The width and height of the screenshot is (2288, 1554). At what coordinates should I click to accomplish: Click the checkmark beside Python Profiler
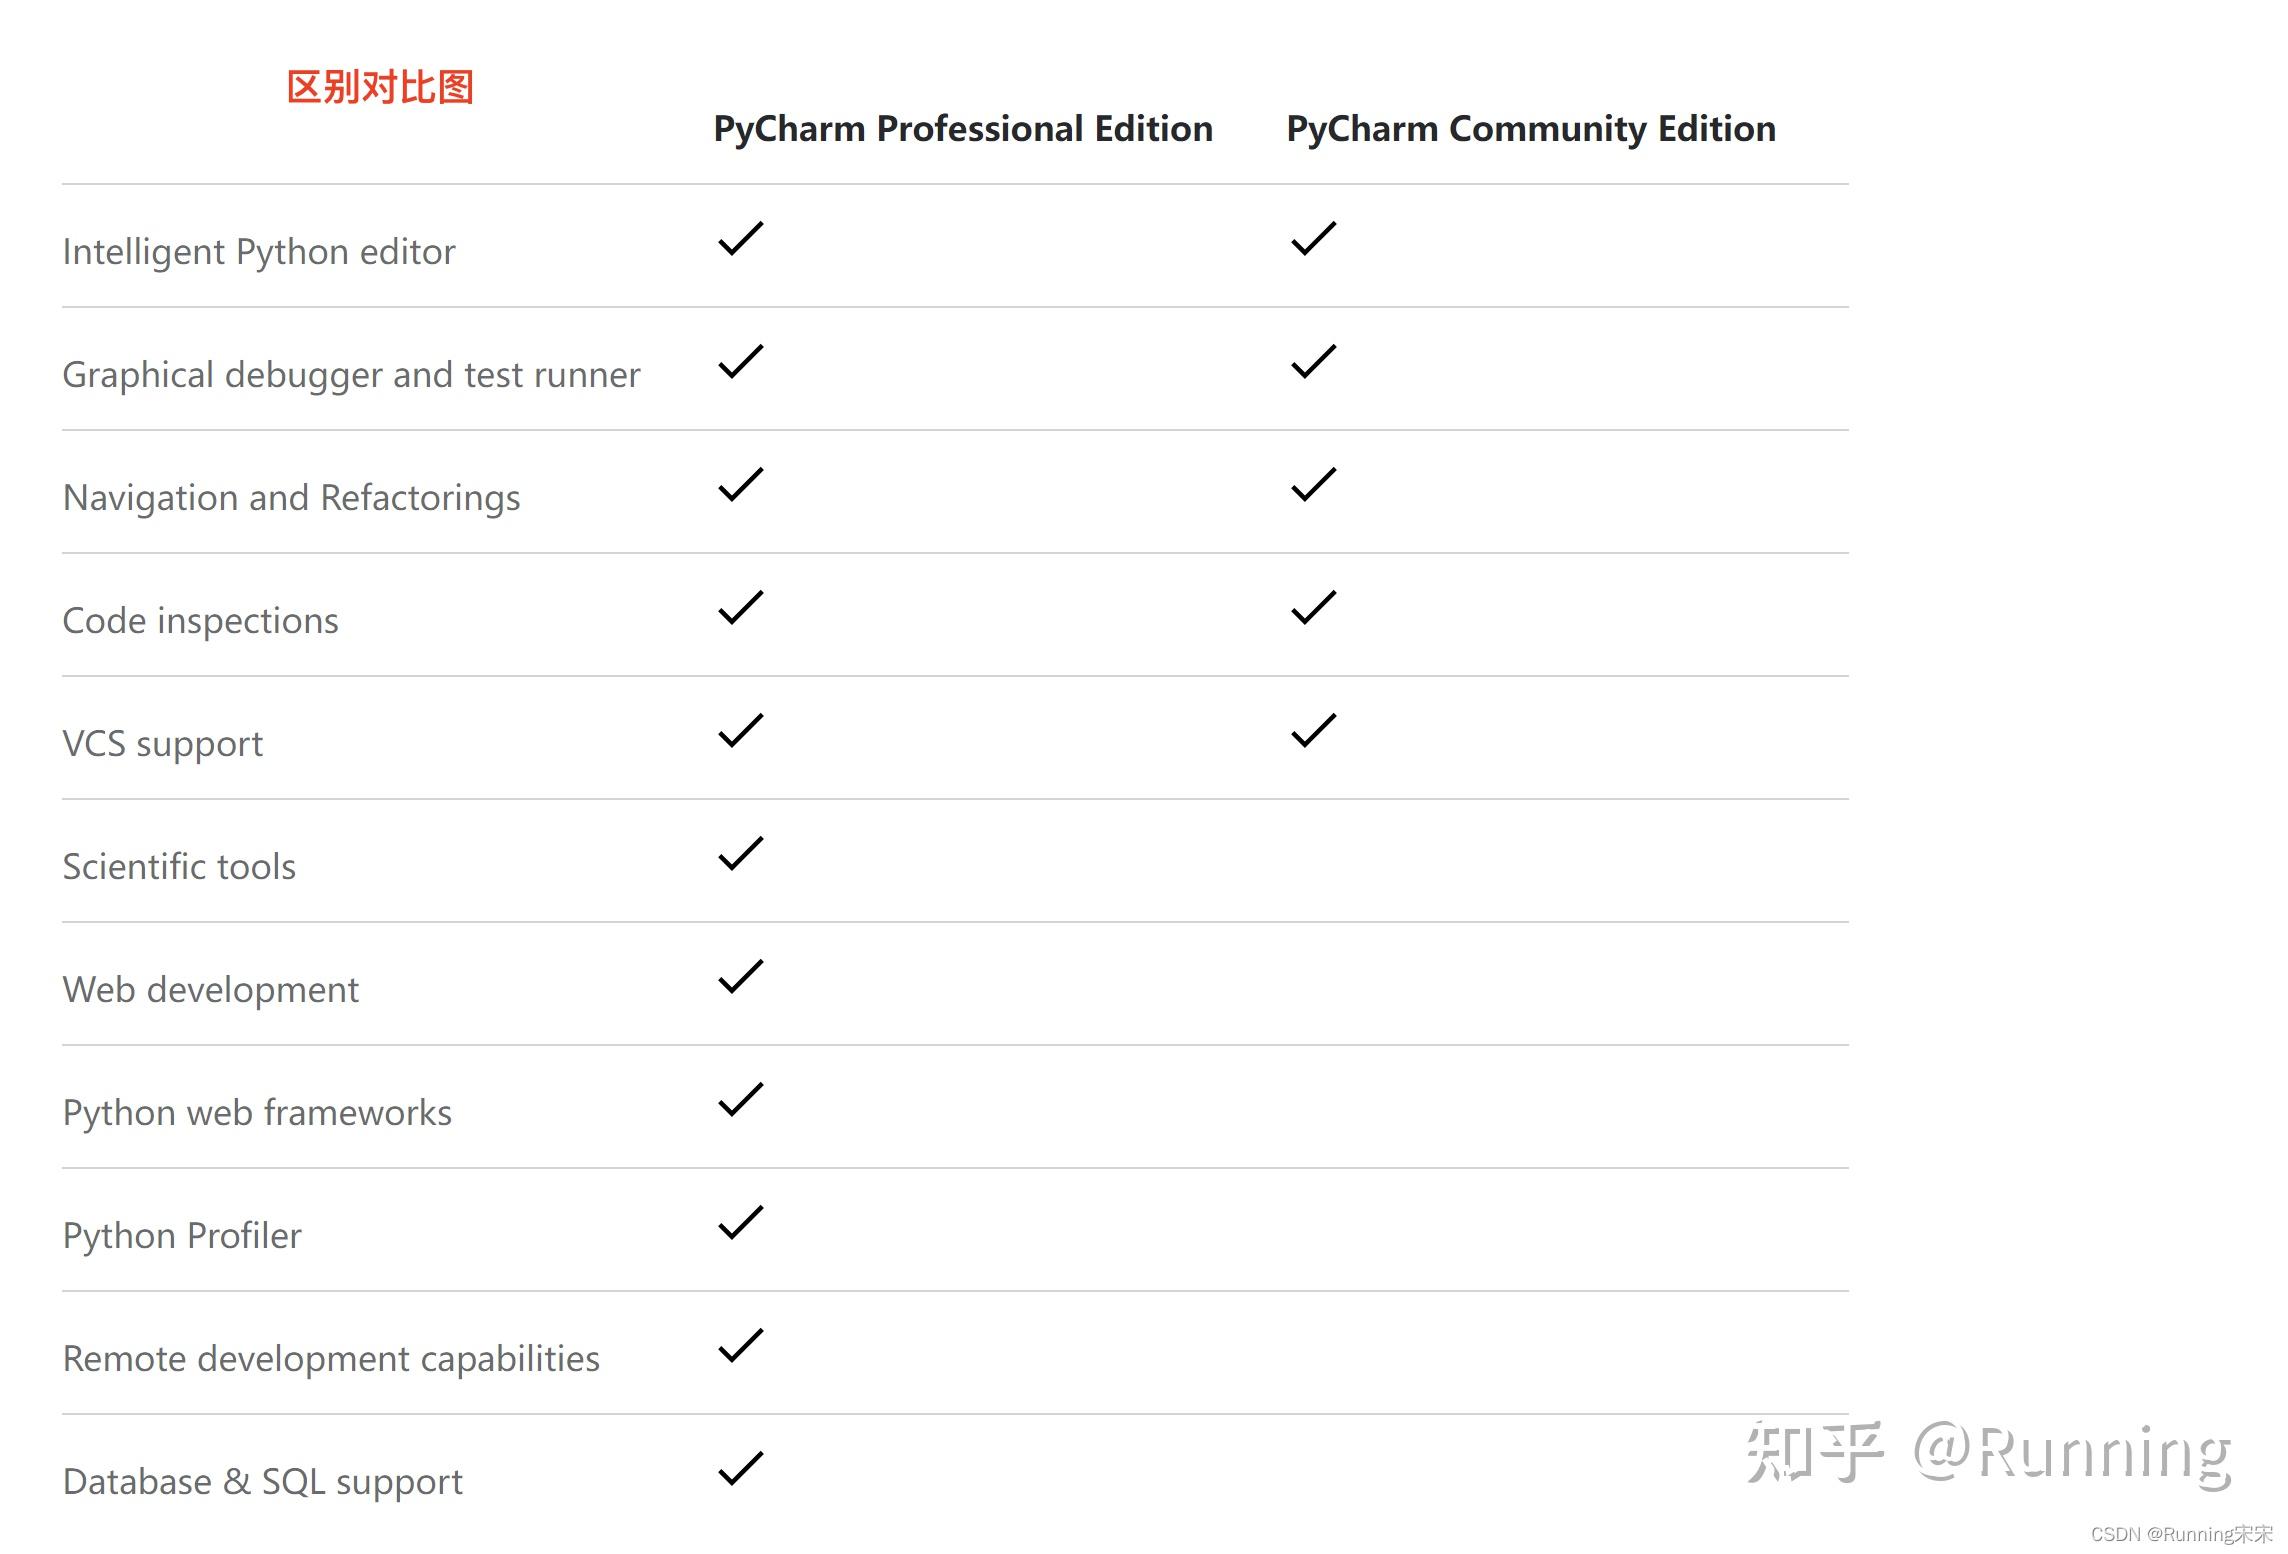coord(741,1222)
